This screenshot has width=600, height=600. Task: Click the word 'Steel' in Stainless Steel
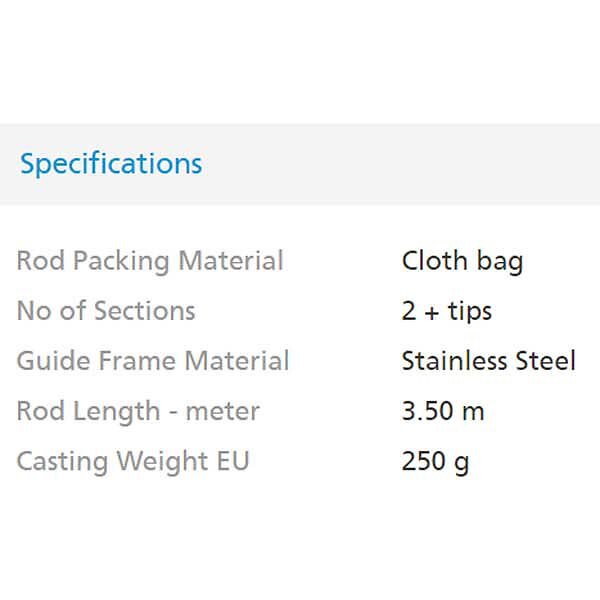pyautogui.click(x=547, y=361)
